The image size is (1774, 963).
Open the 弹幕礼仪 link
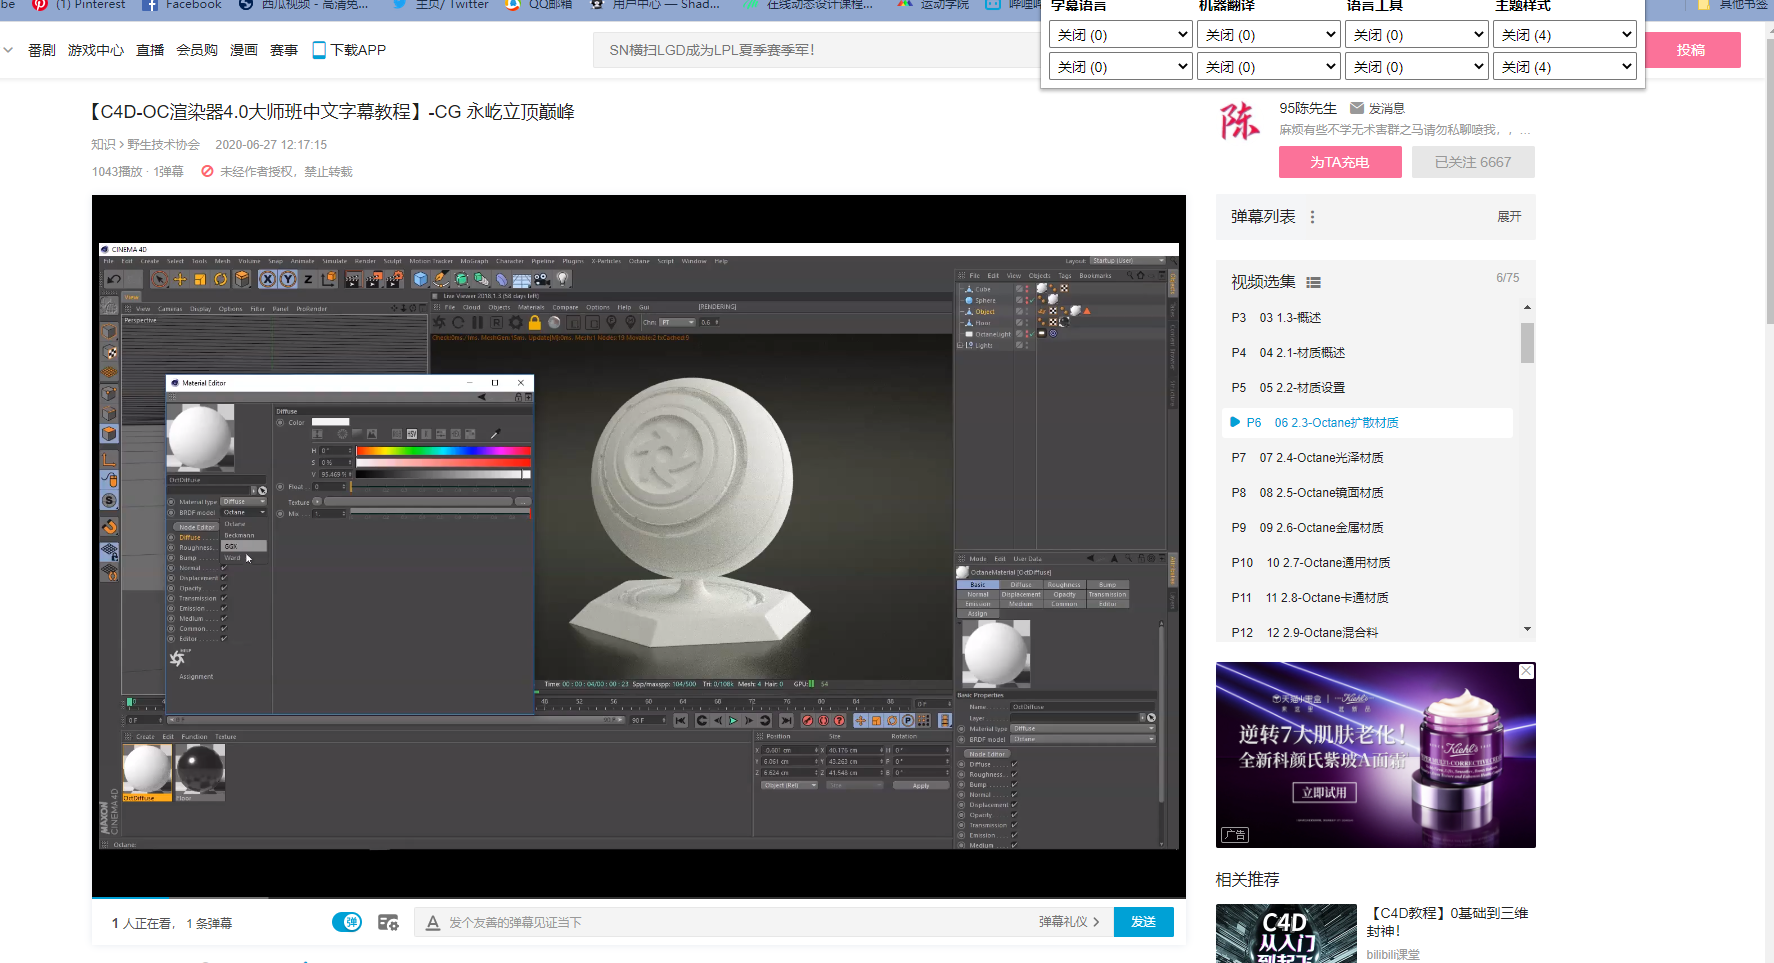coord(1069,922)
